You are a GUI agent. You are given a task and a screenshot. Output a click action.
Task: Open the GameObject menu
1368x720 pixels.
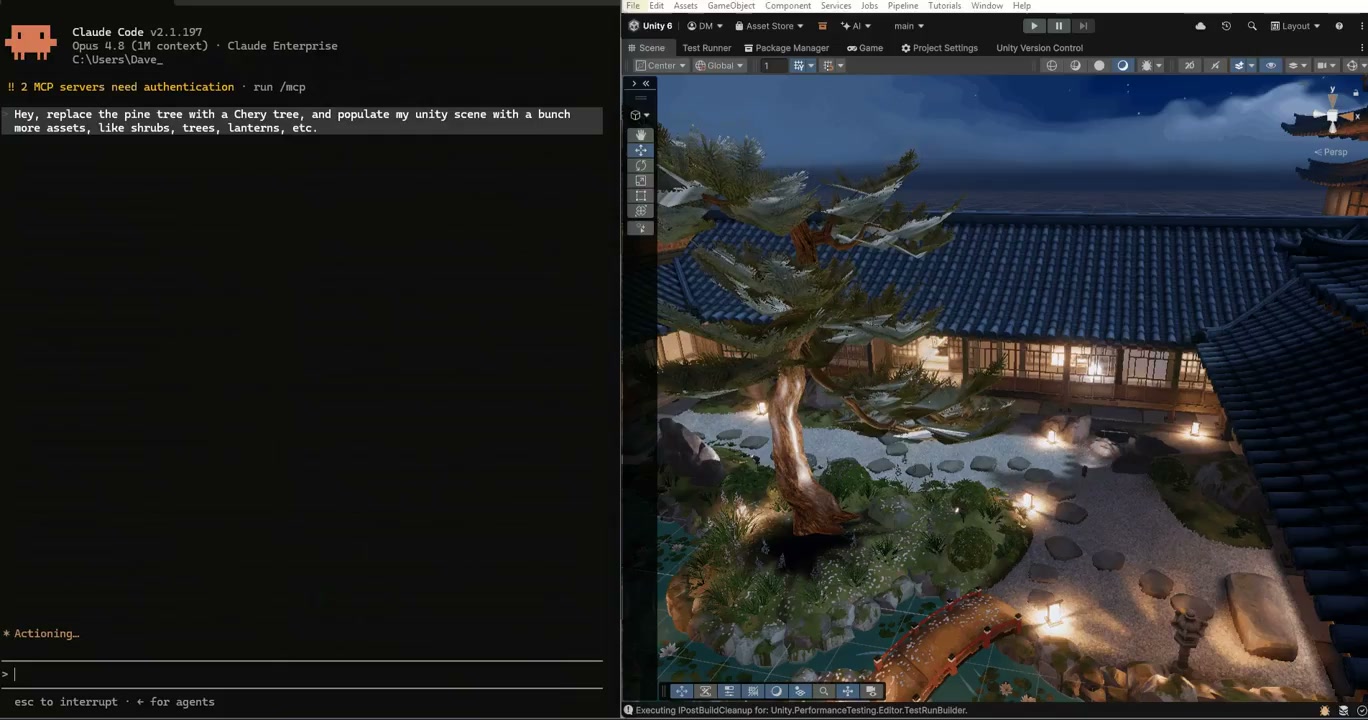point(731,6)
